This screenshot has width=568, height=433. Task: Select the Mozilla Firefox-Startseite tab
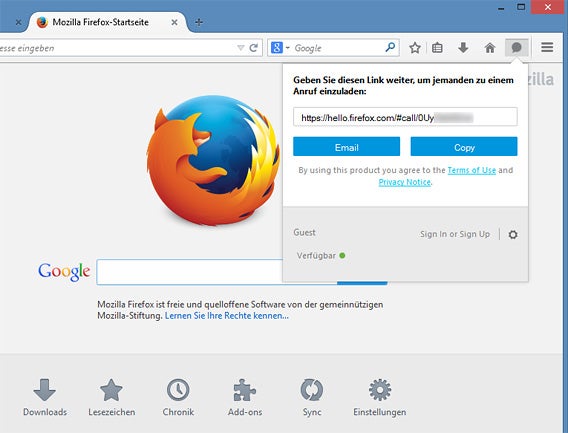click(107, 22)
